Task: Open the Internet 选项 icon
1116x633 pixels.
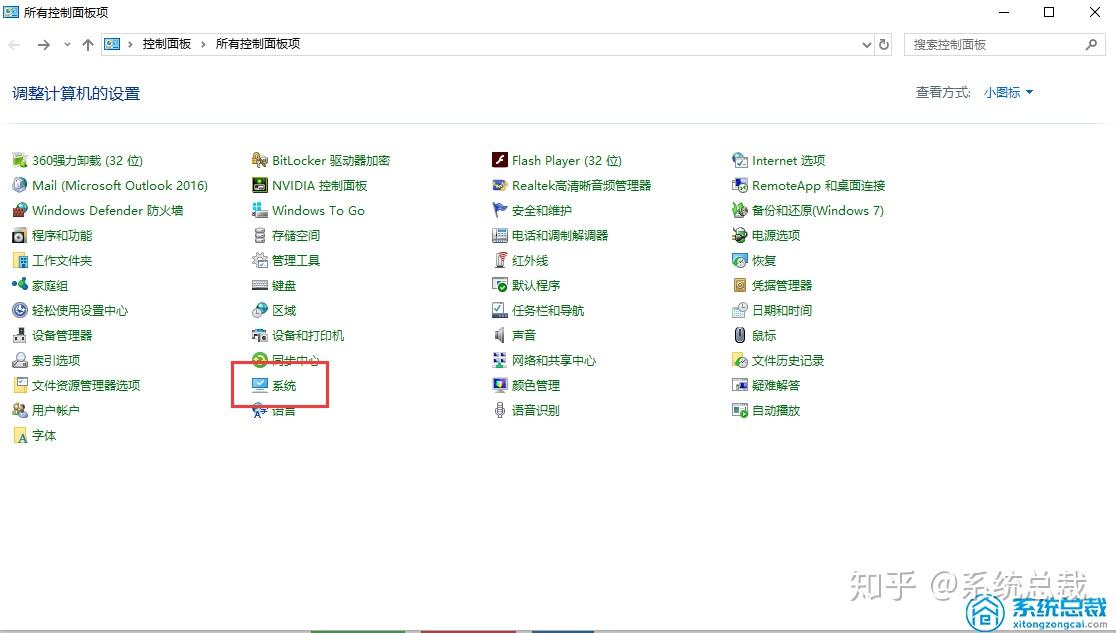Action: [739, 160]
